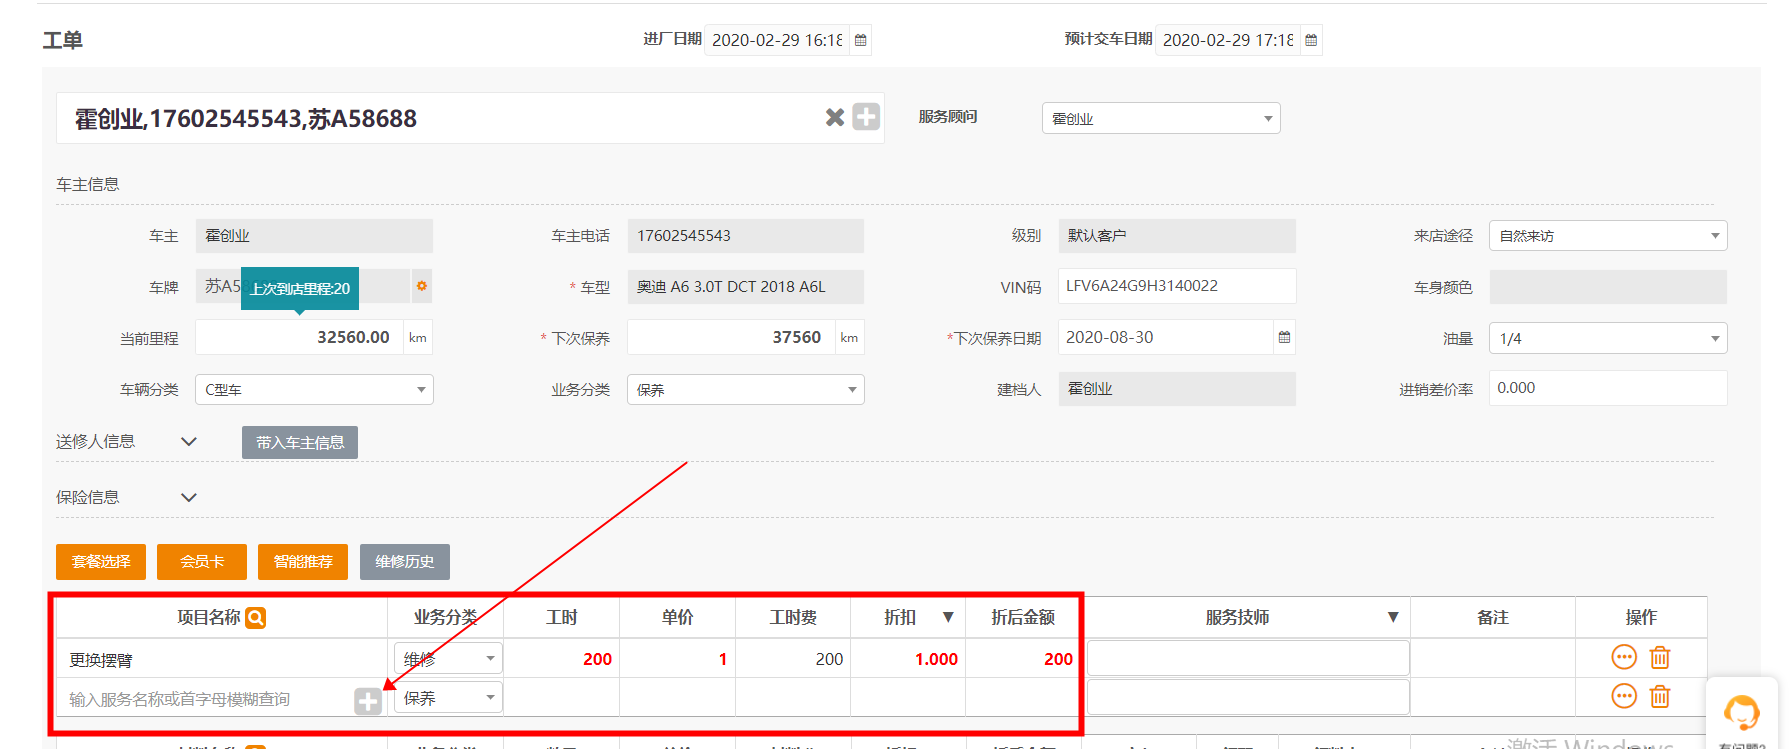Click the 带入车主信息 button
This screenshot has width=1789, height=749.
click(300, 442)
